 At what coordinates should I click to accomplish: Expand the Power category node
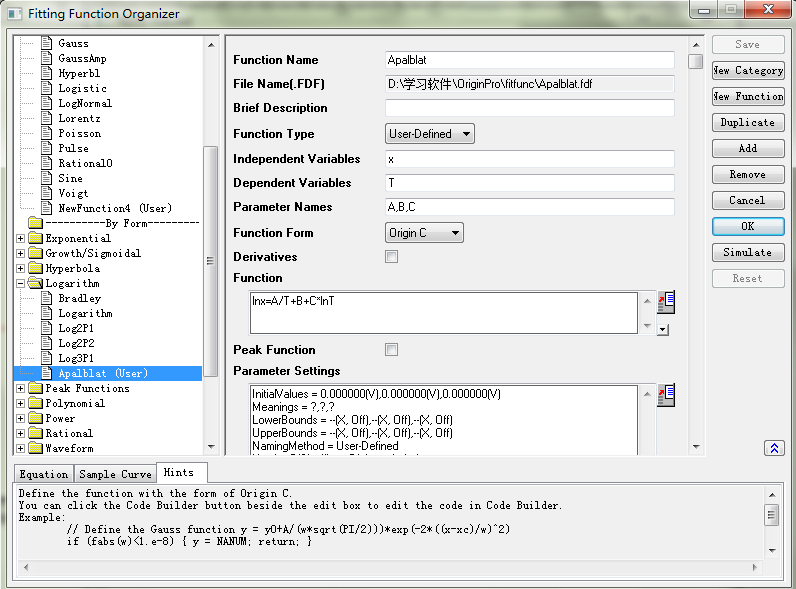[20, 418]
